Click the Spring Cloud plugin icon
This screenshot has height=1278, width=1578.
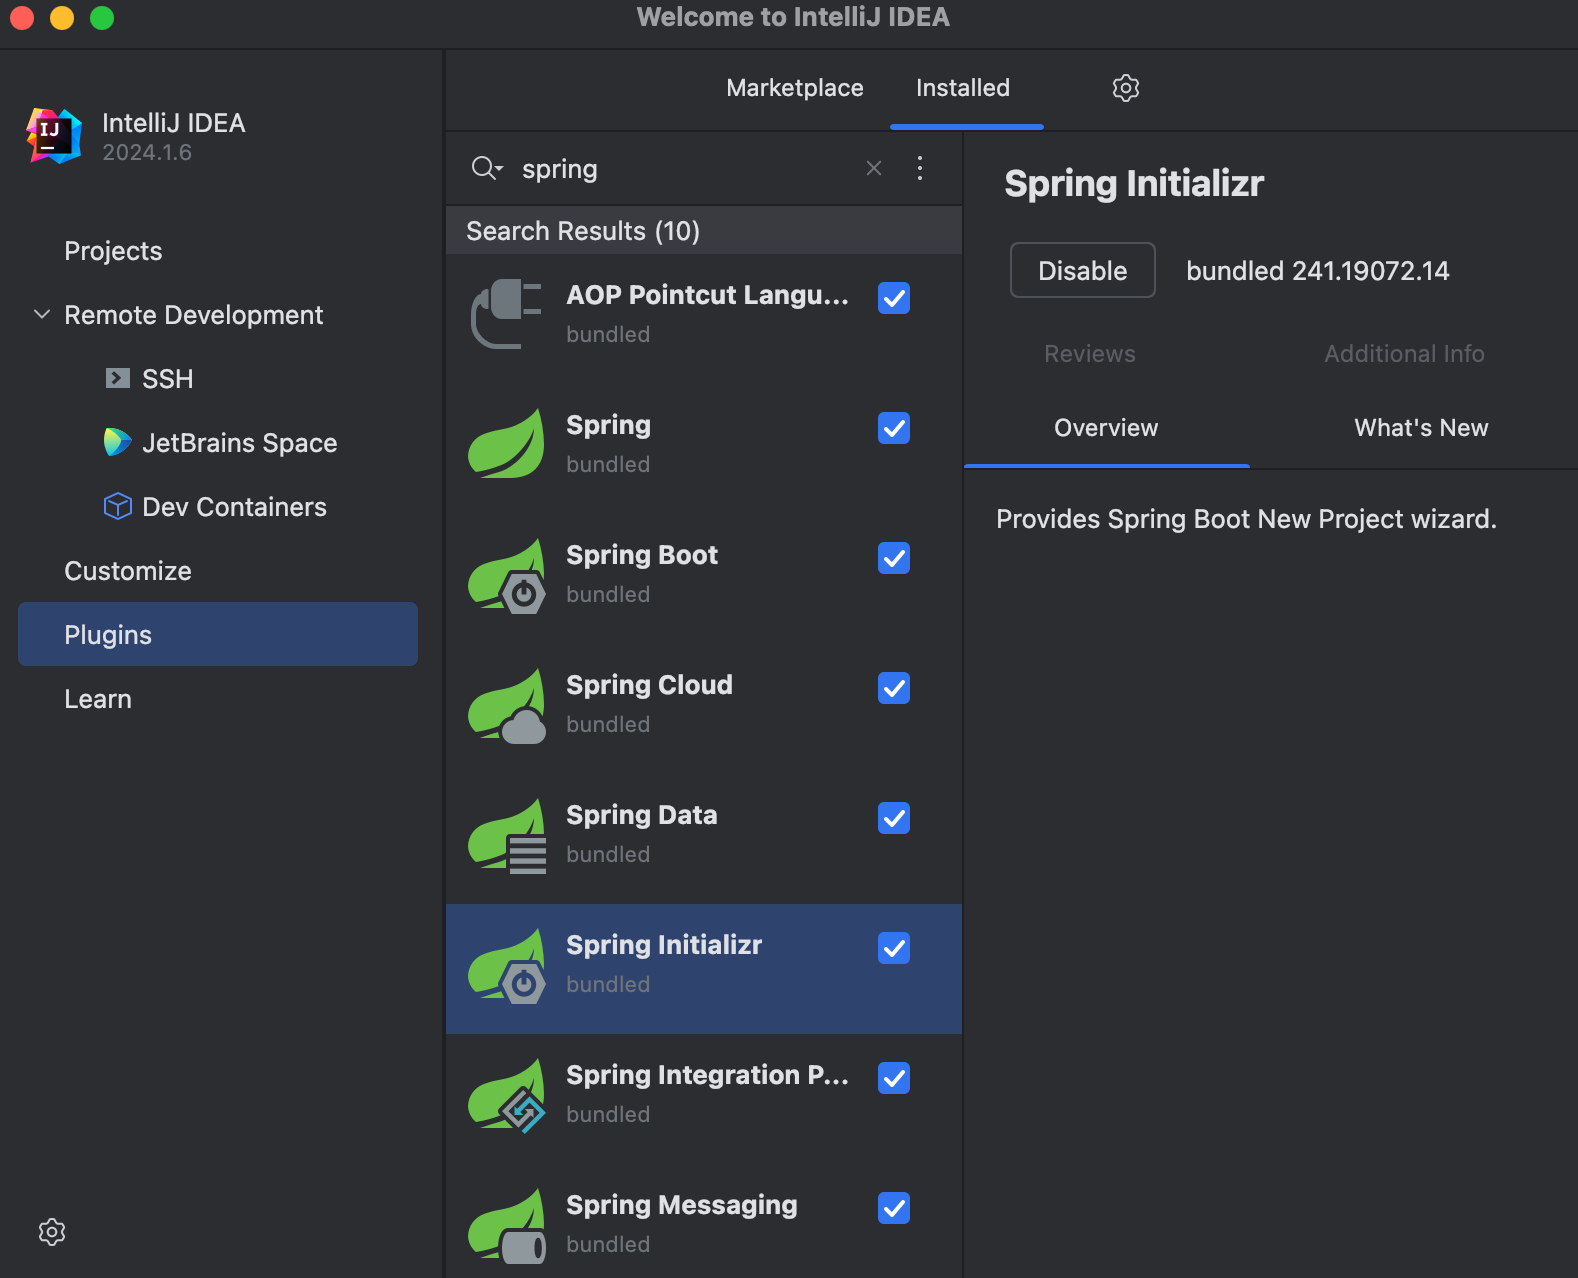[507, 705]
